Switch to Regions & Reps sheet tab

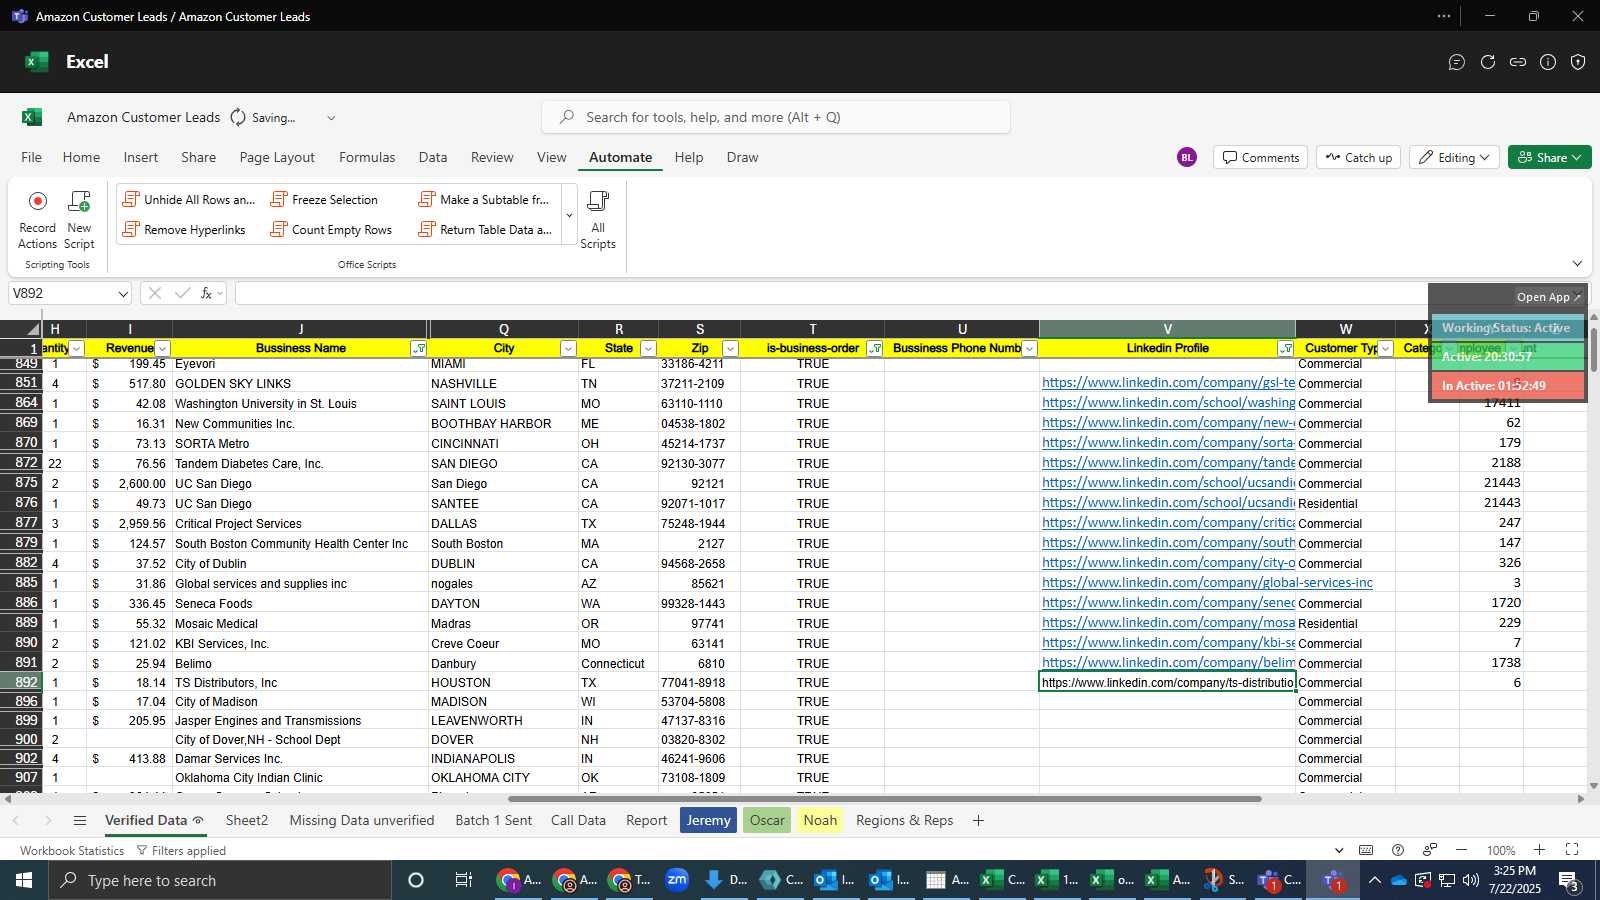point(905,821)
